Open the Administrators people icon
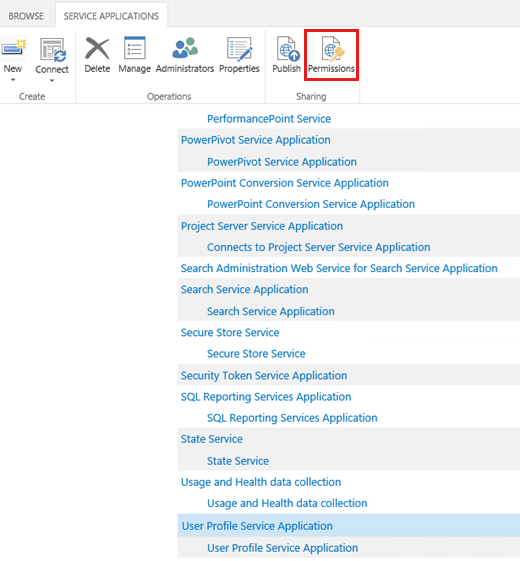This screenshot has width=520, height=561. pyautogui.click(x=185, y=48)
